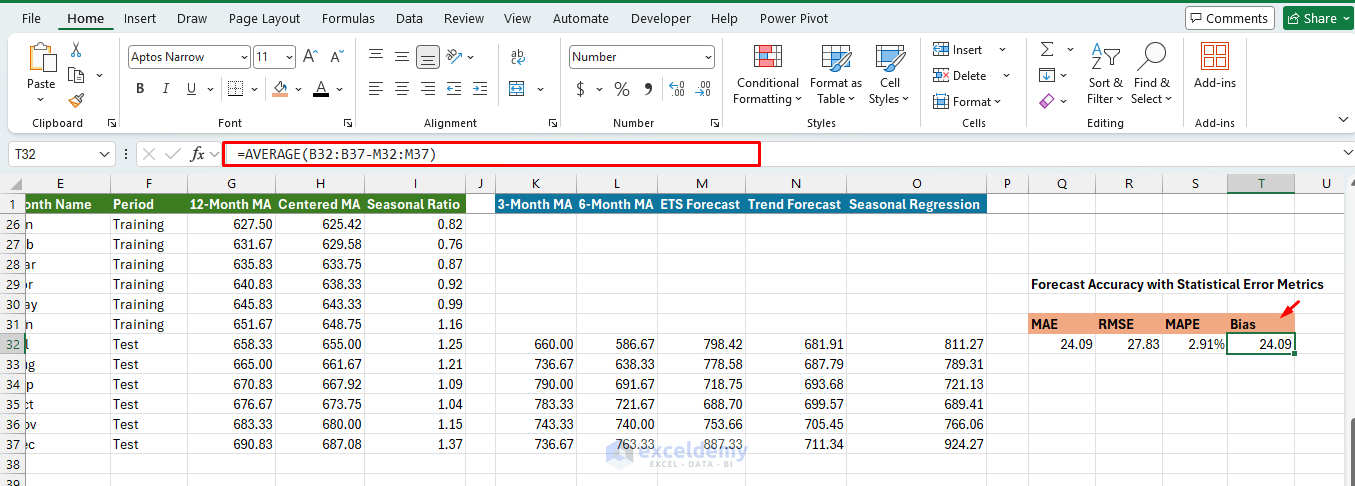Click the Increase Decimal icon

tap(678, 89)
